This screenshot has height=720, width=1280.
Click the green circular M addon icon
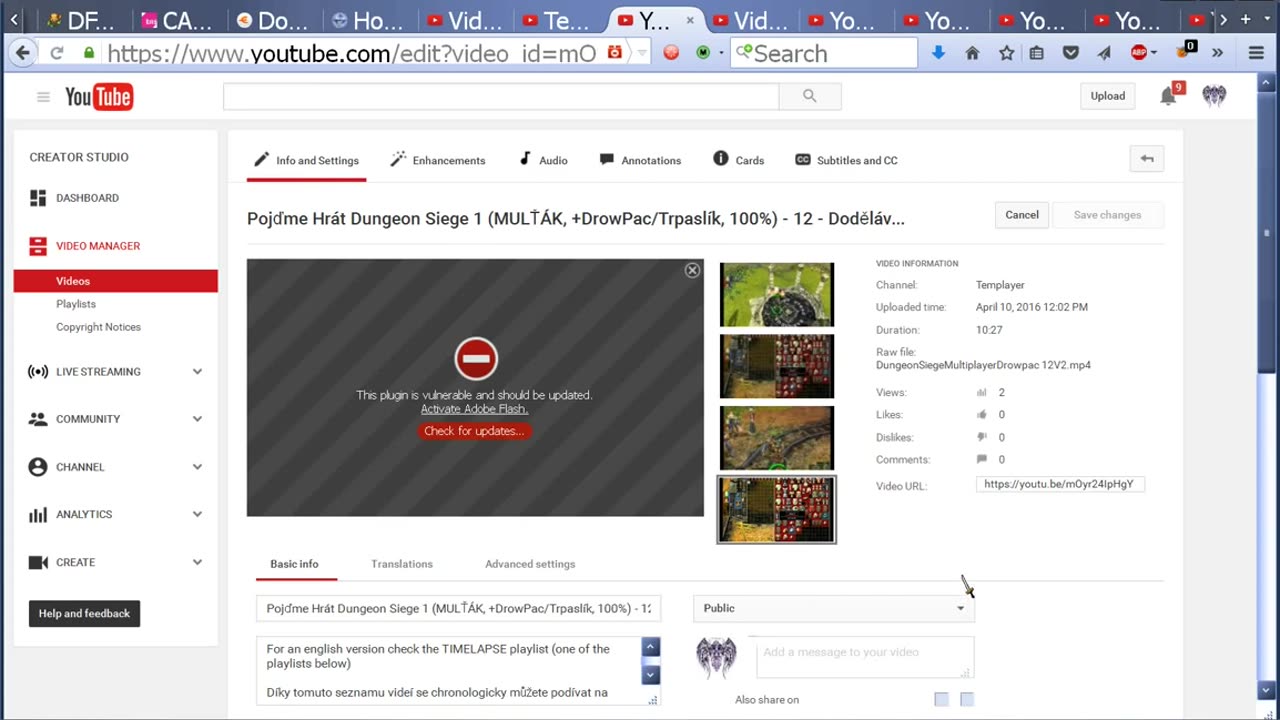pos(703,53)
